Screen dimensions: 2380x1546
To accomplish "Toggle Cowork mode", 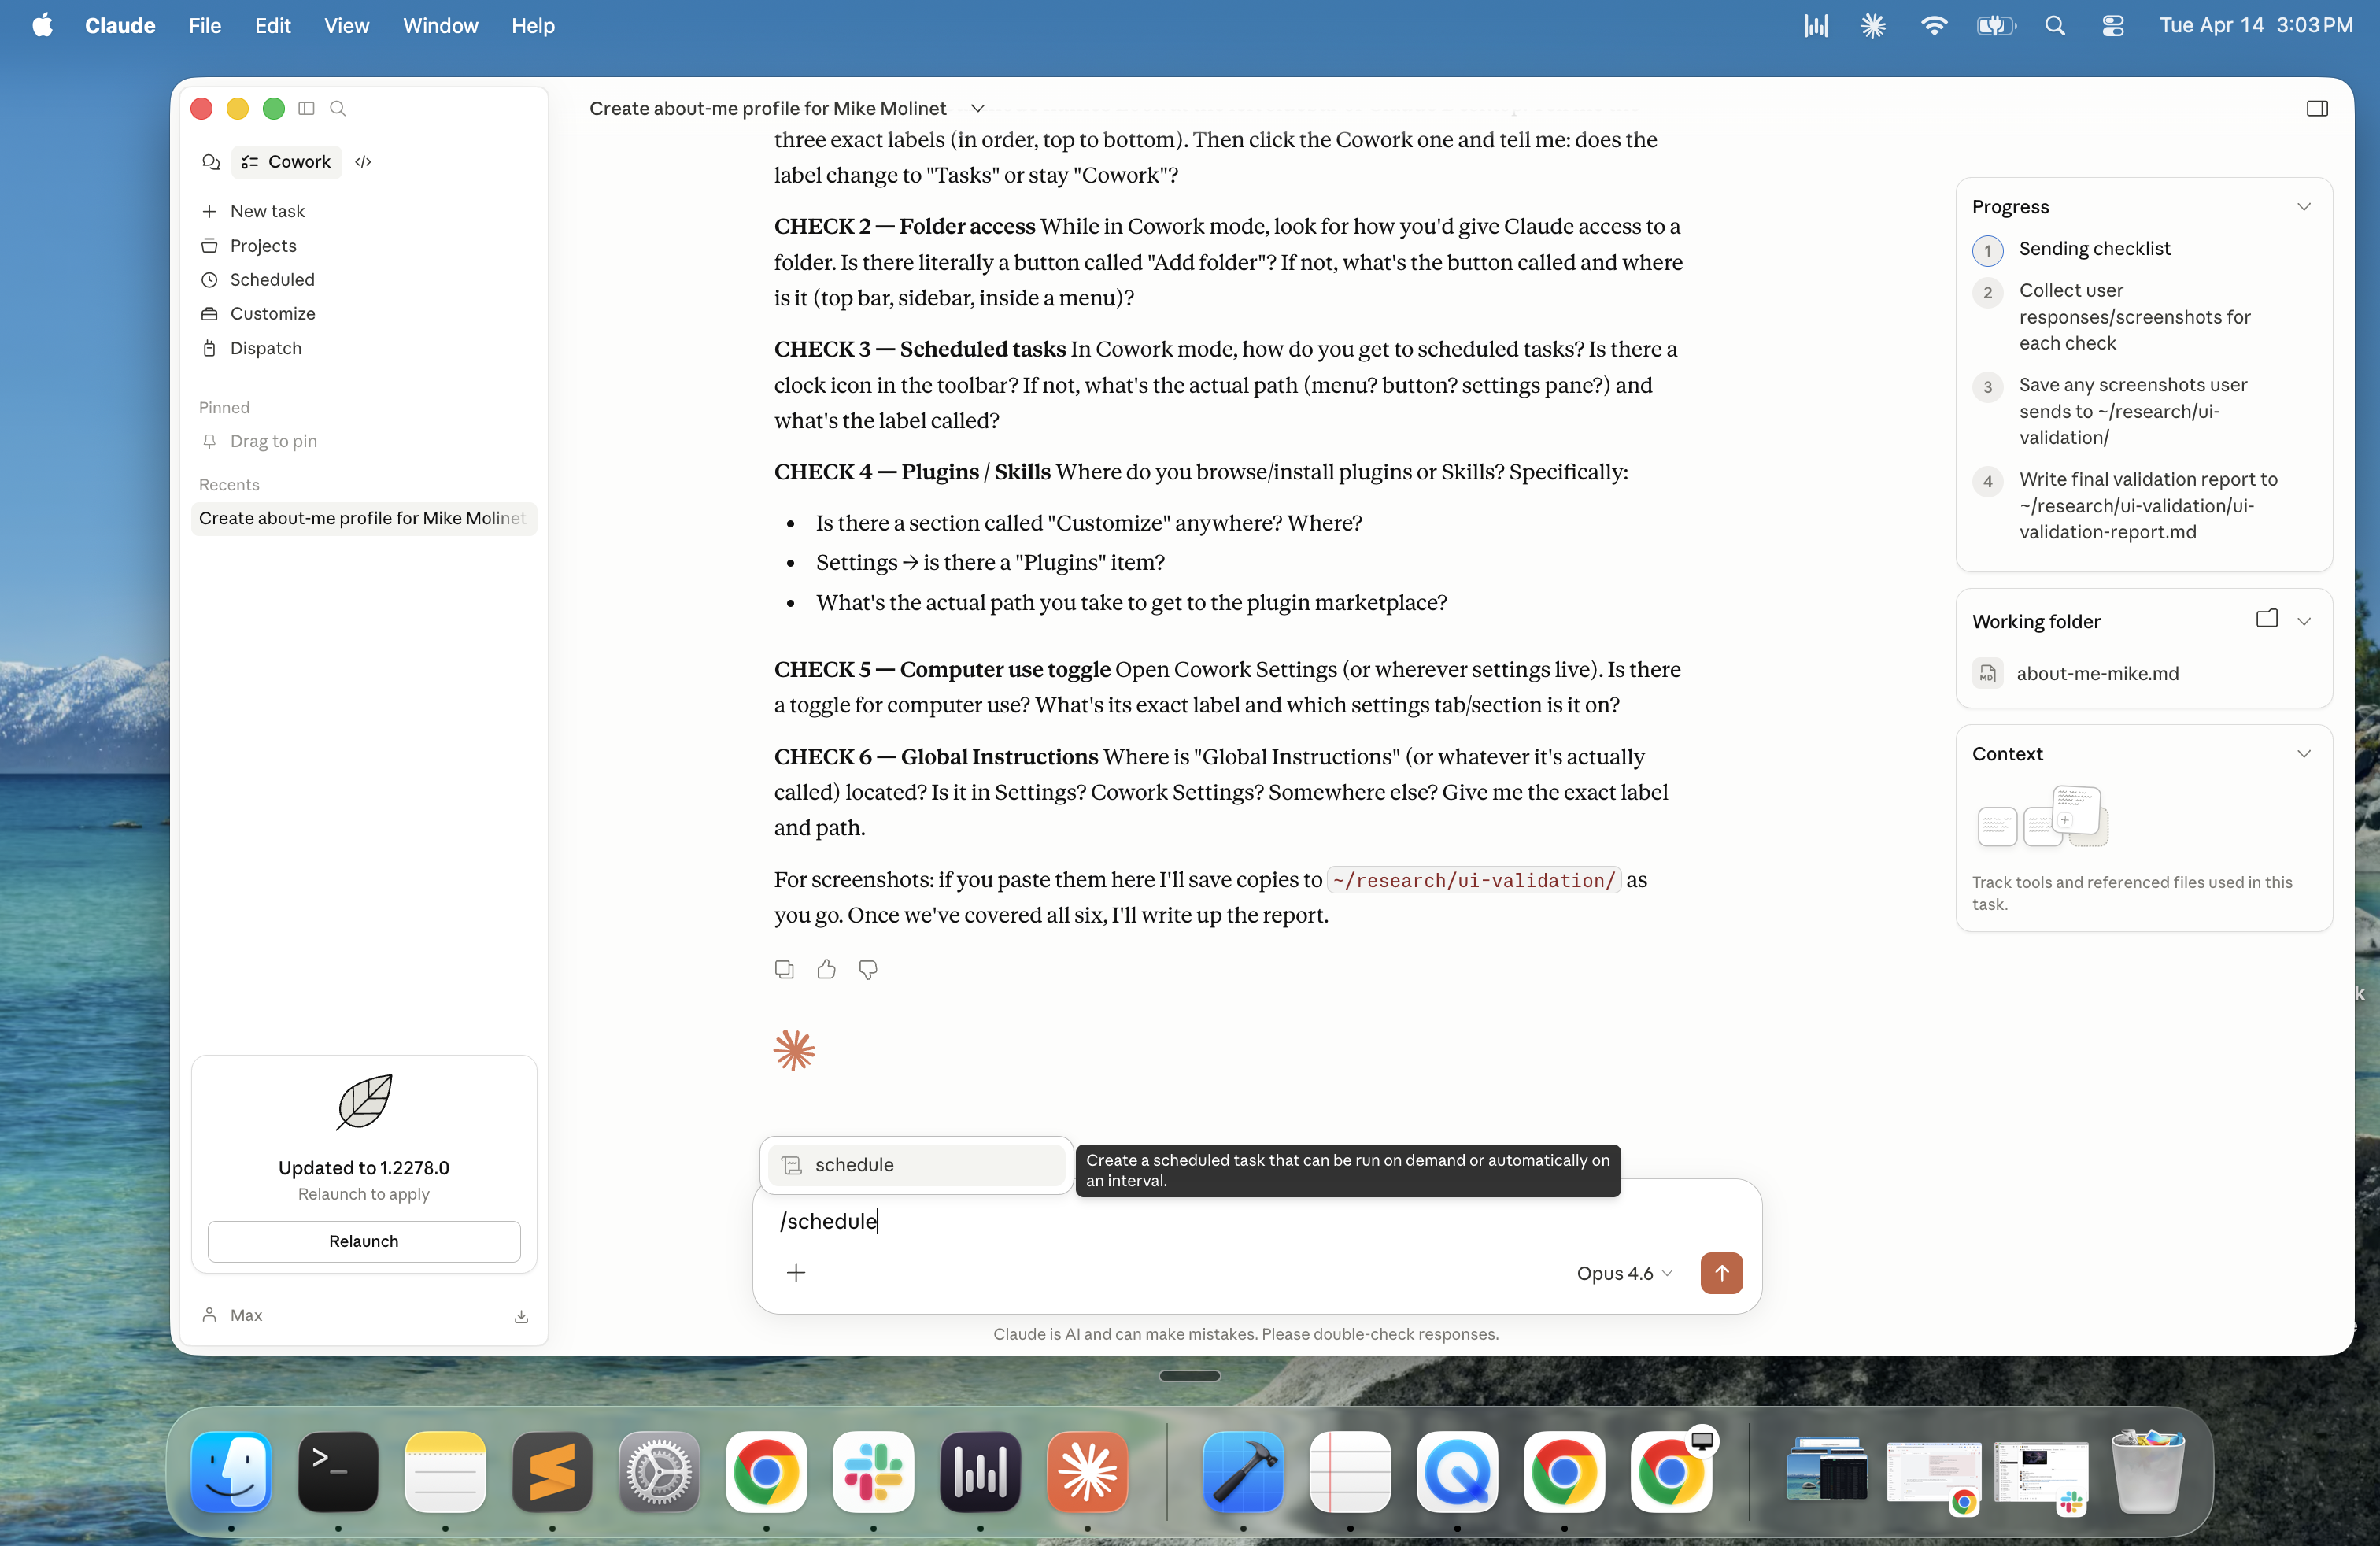I will click(x=286, y=161).
